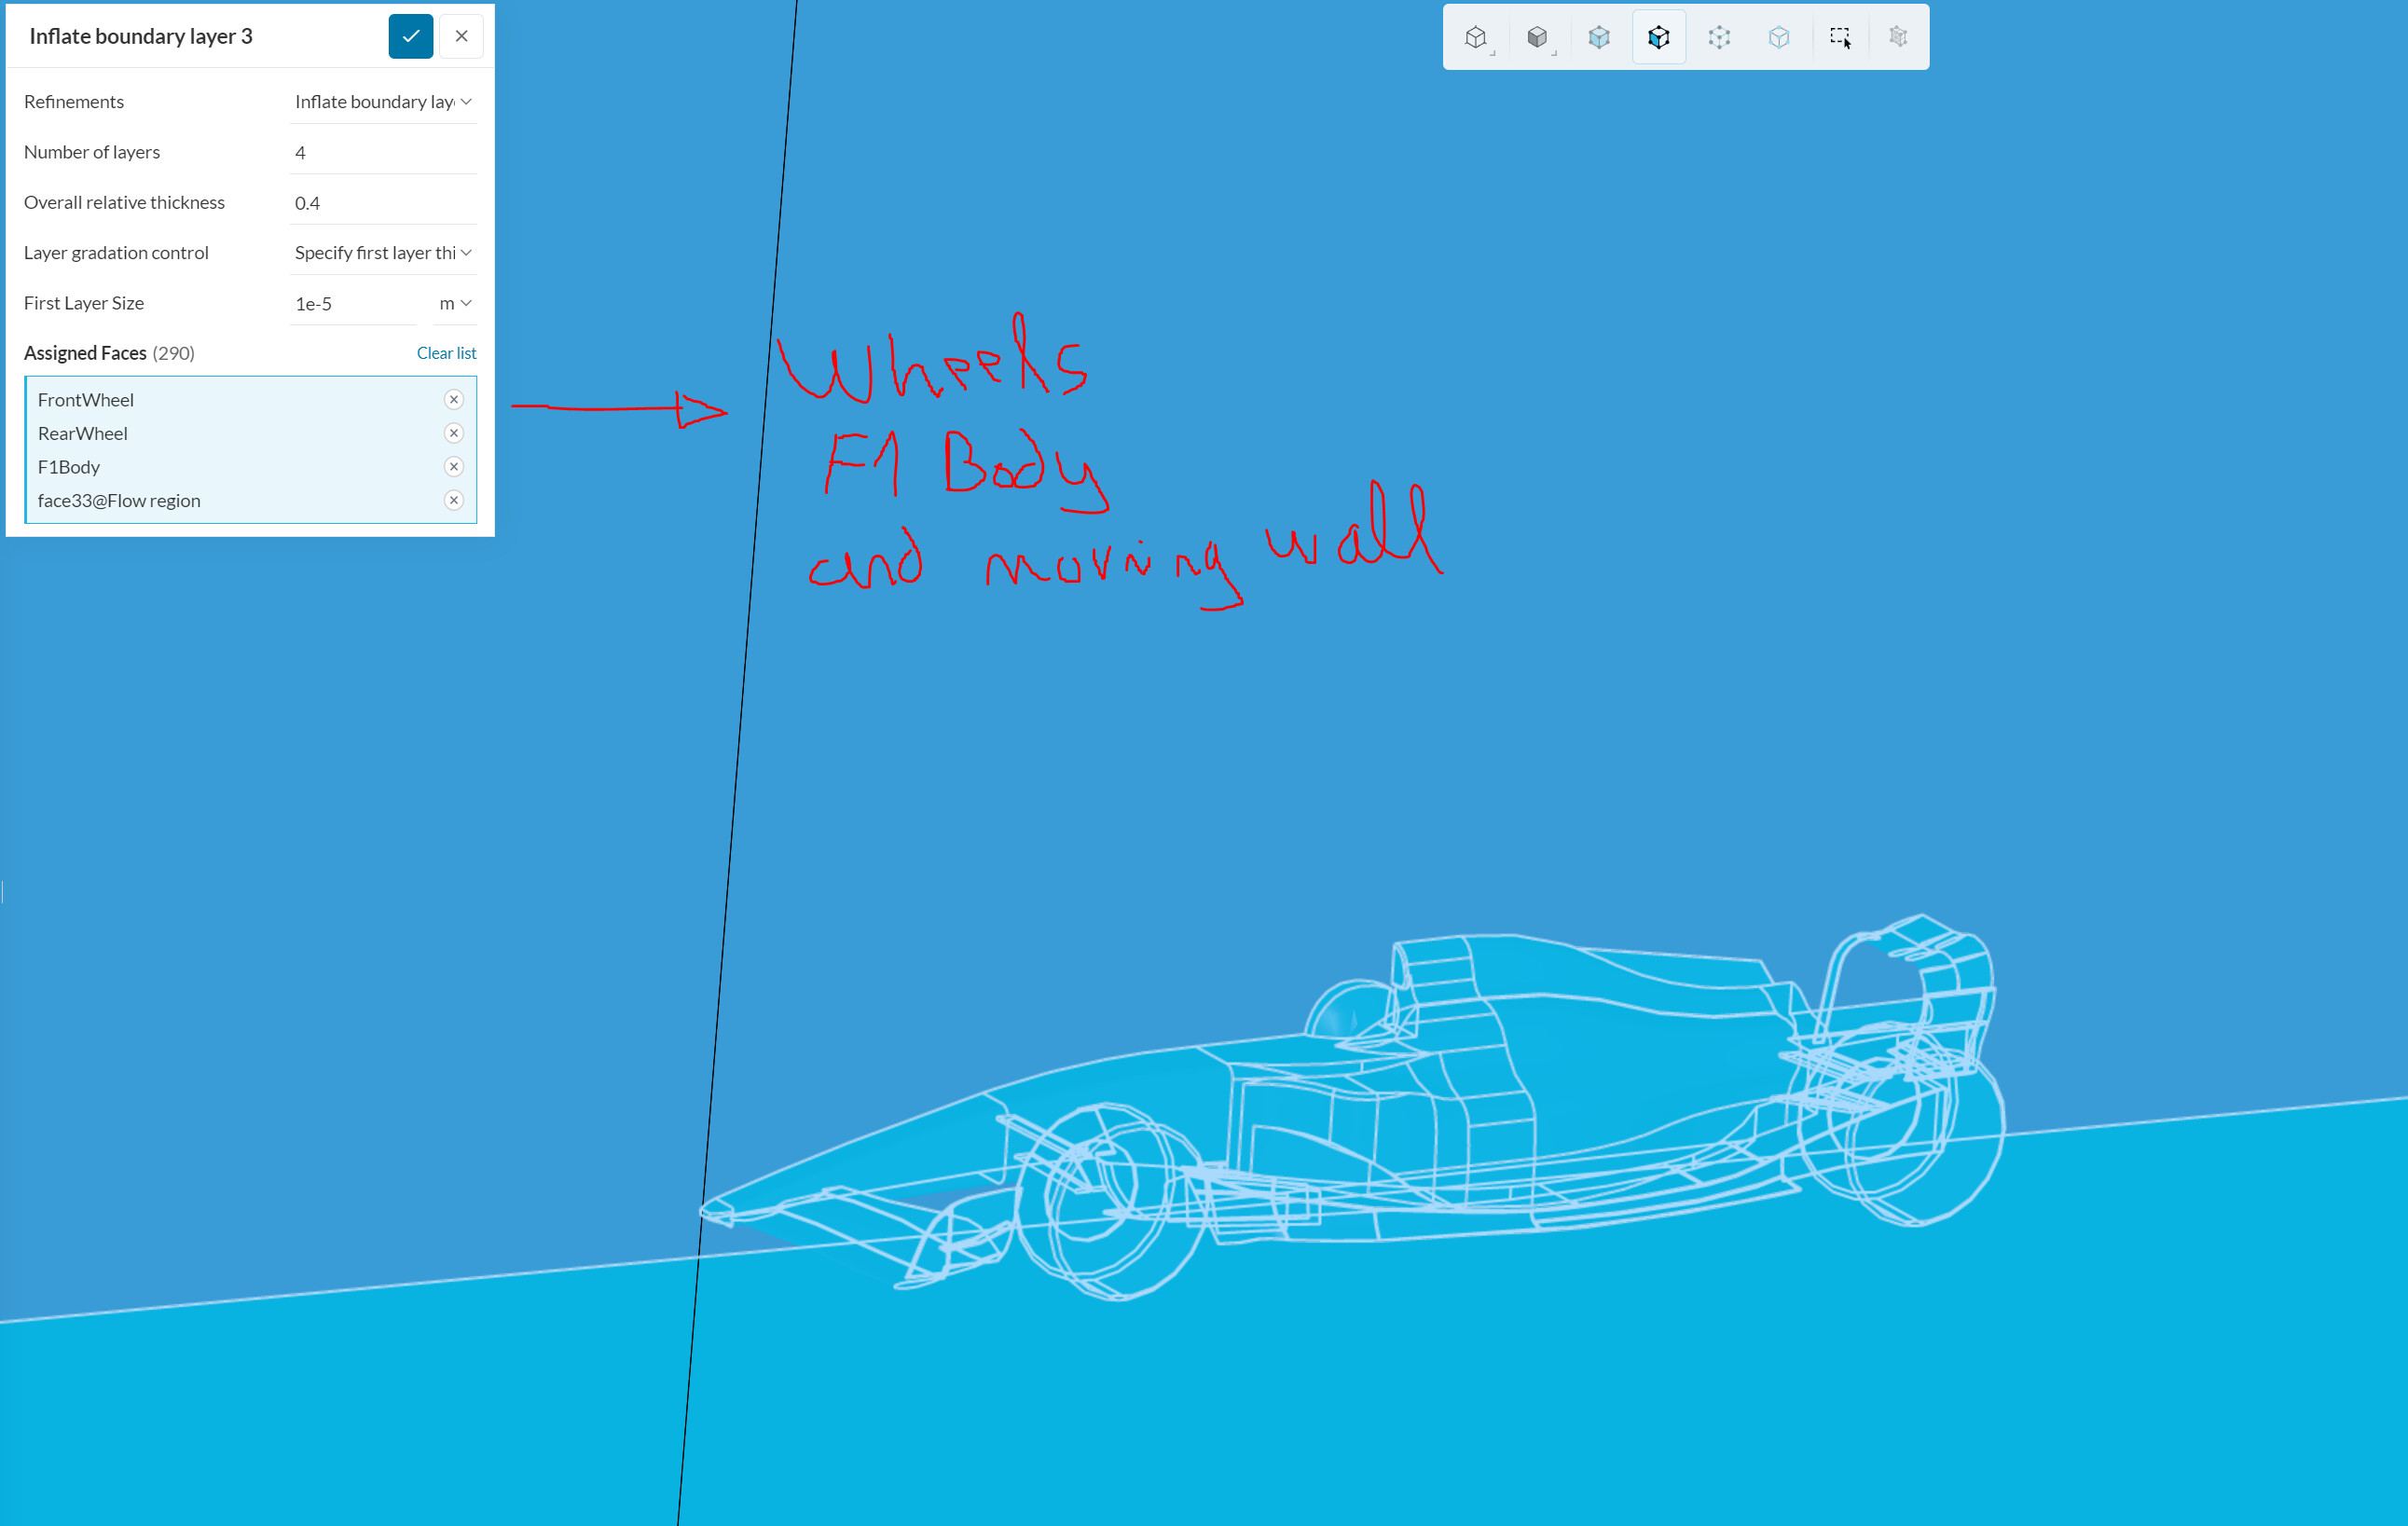Click Overall relative thickness input
2408x1526 pixels.
pos(382,203)
